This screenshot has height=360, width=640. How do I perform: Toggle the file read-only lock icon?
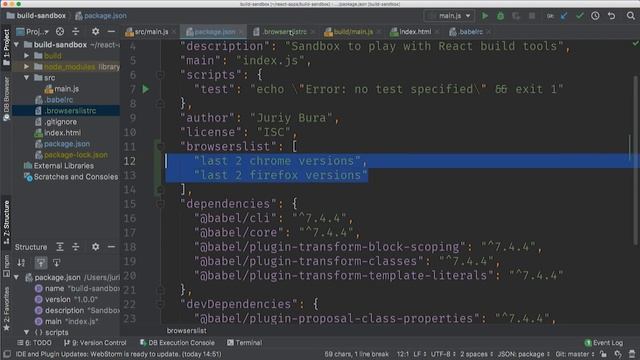point(604,354)
